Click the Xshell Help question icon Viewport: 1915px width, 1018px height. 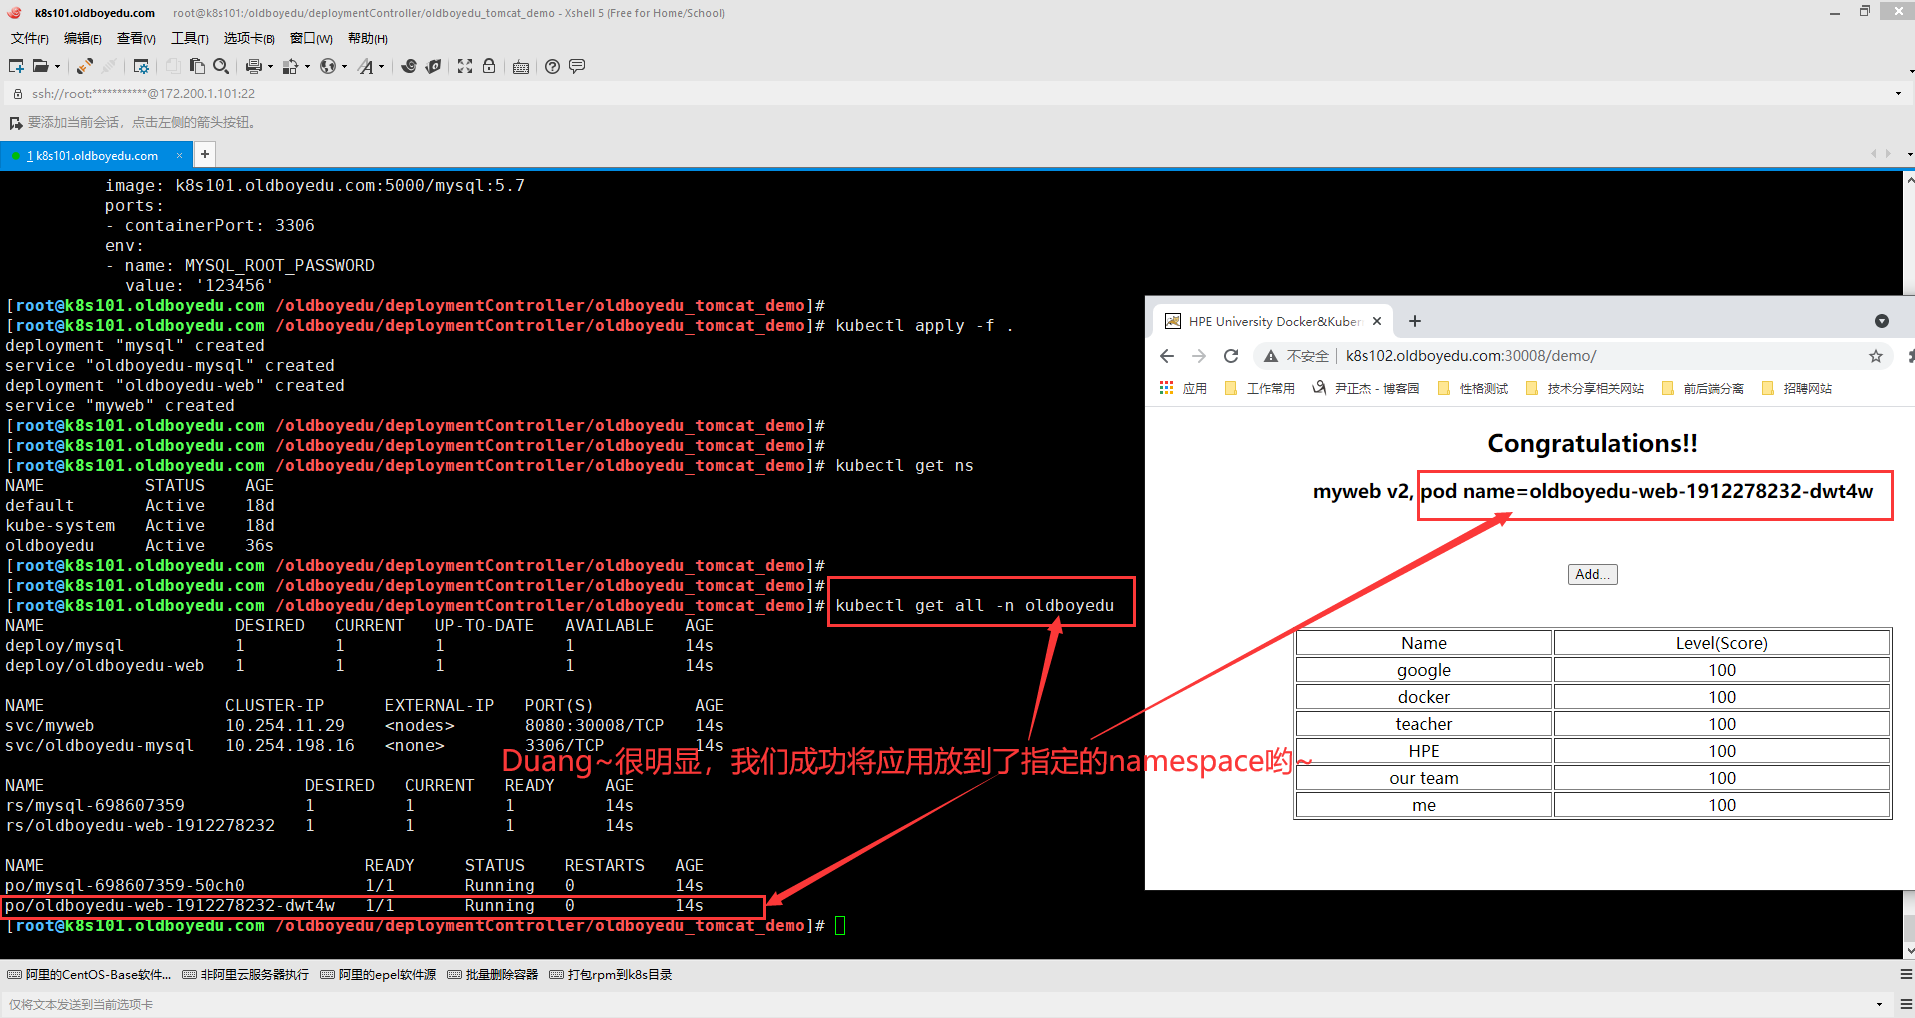[552, 66]
